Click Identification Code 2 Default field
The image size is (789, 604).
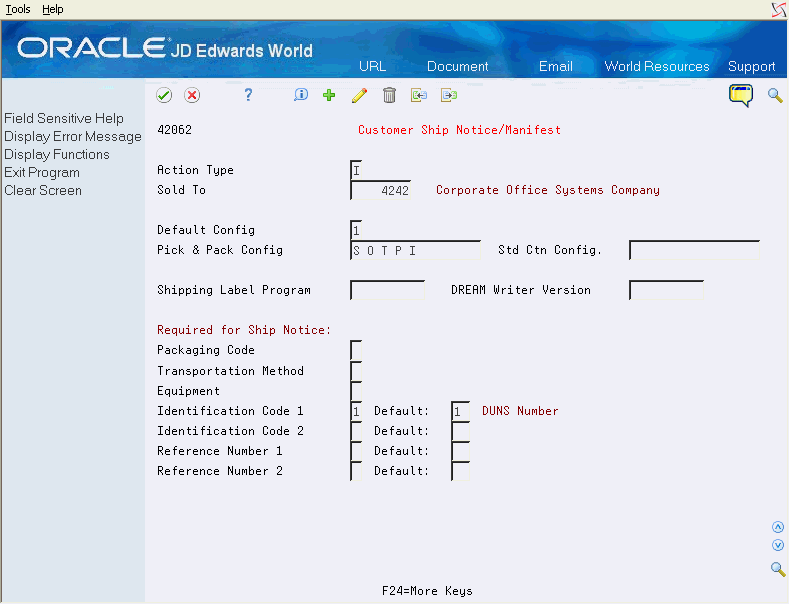[460, 431]
